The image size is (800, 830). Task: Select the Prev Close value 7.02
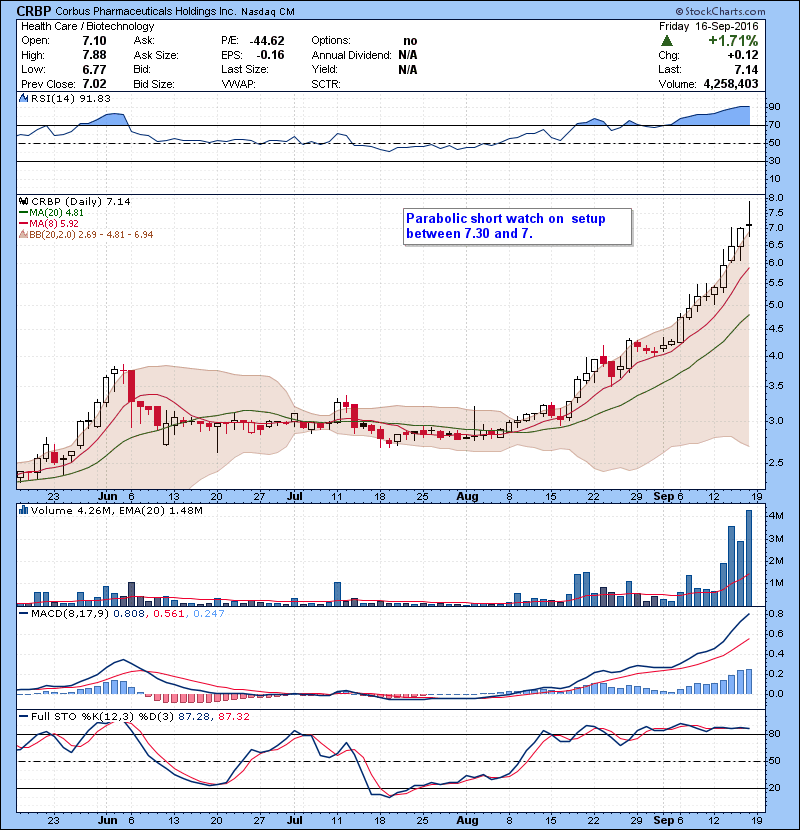click(94, 84)
